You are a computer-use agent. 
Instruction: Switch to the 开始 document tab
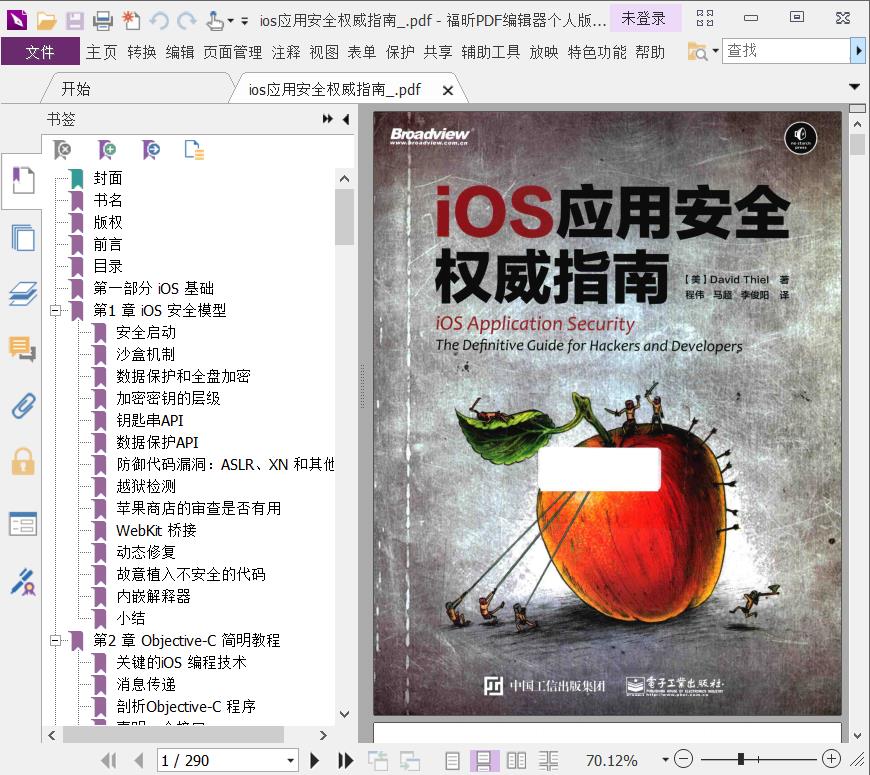tap(75, 89)
